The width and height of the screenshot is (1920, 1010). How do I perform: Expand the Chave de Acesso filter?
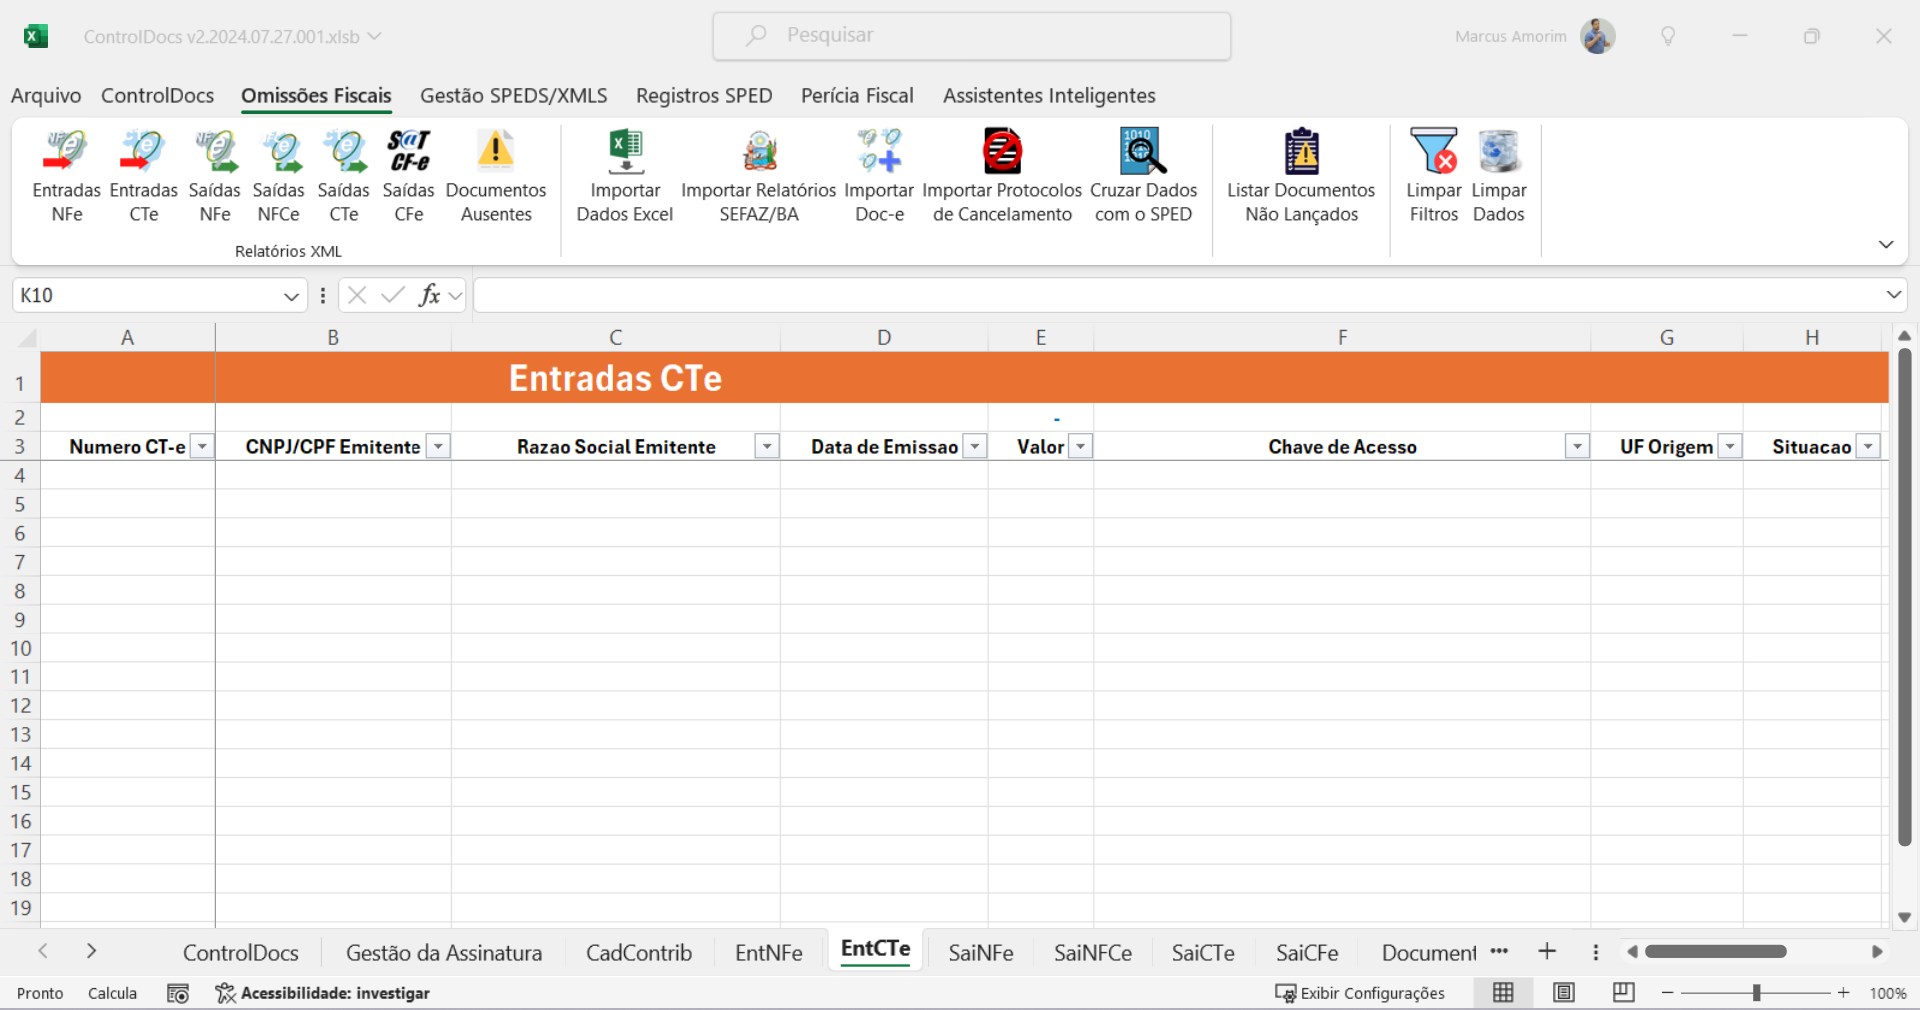[x=1576, y=447]
